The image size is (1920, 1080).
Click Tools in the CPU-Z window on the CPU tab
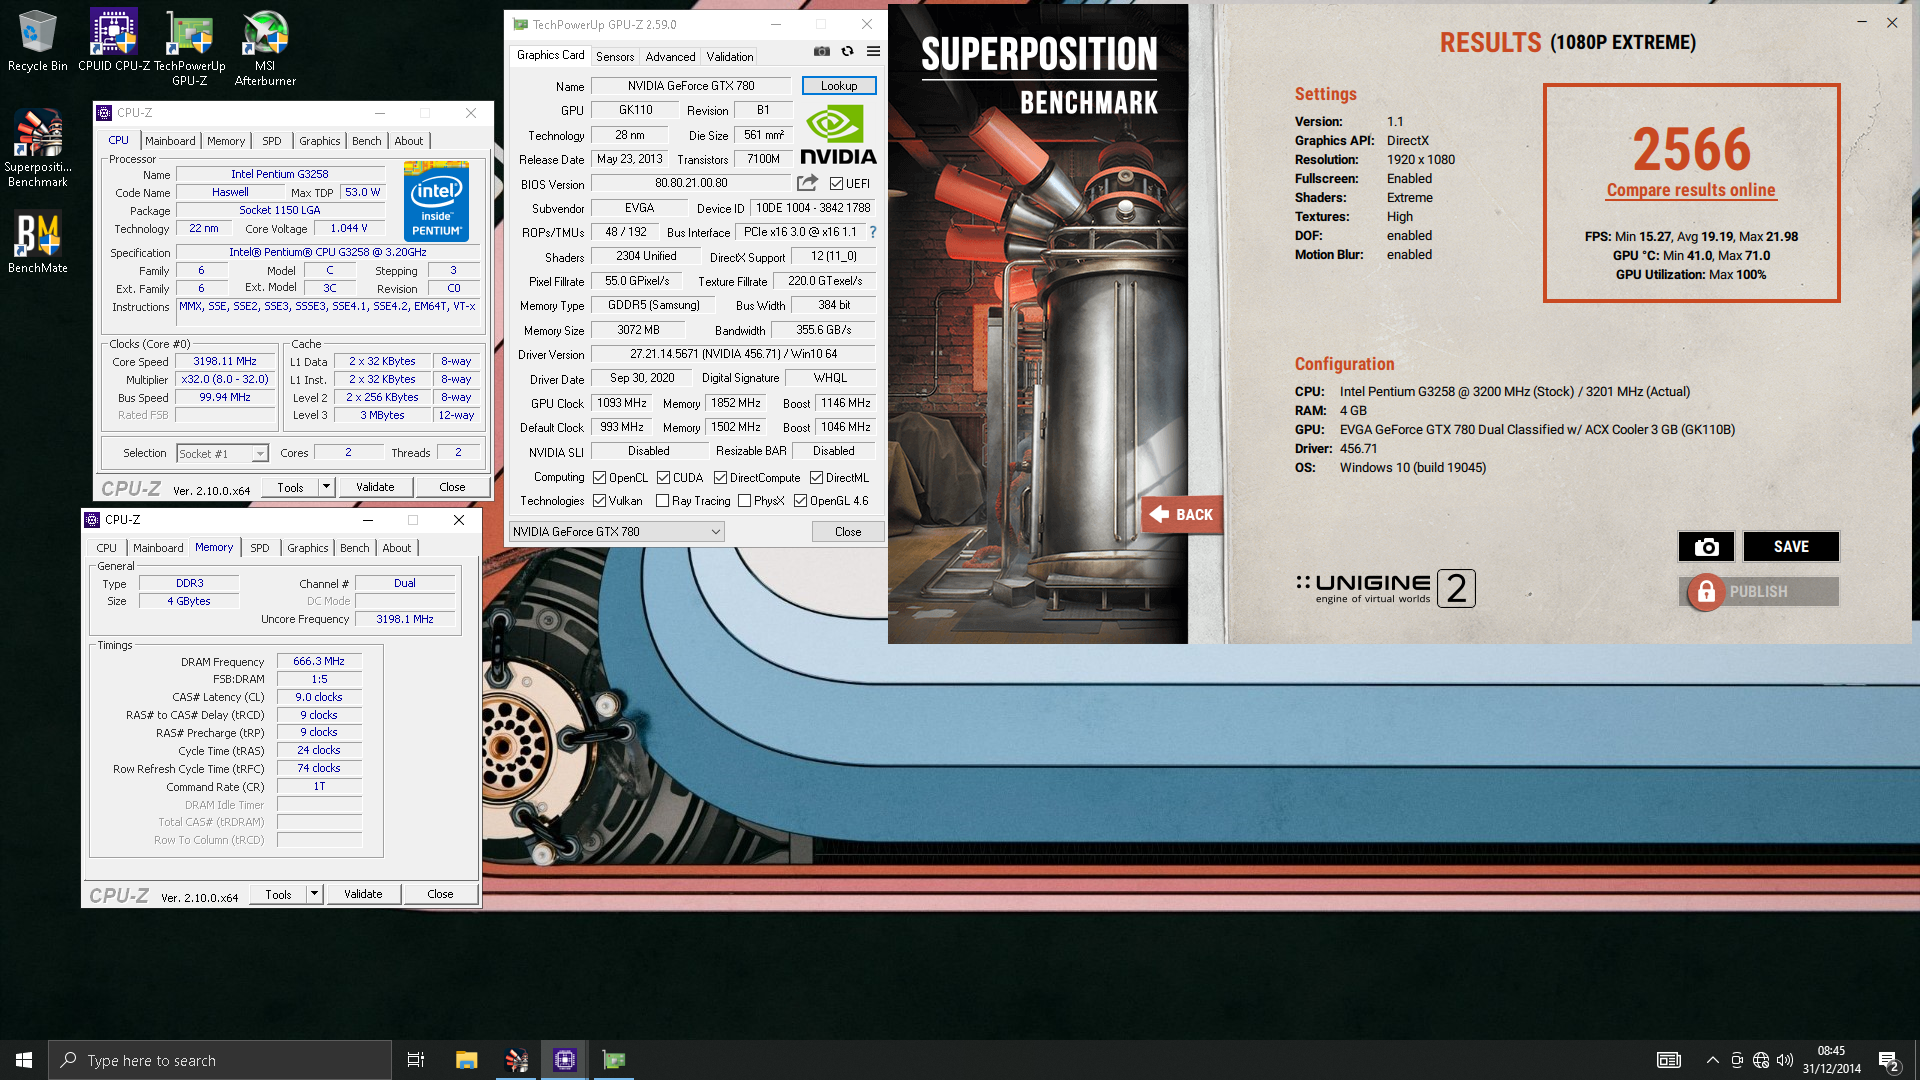[290, 487]
